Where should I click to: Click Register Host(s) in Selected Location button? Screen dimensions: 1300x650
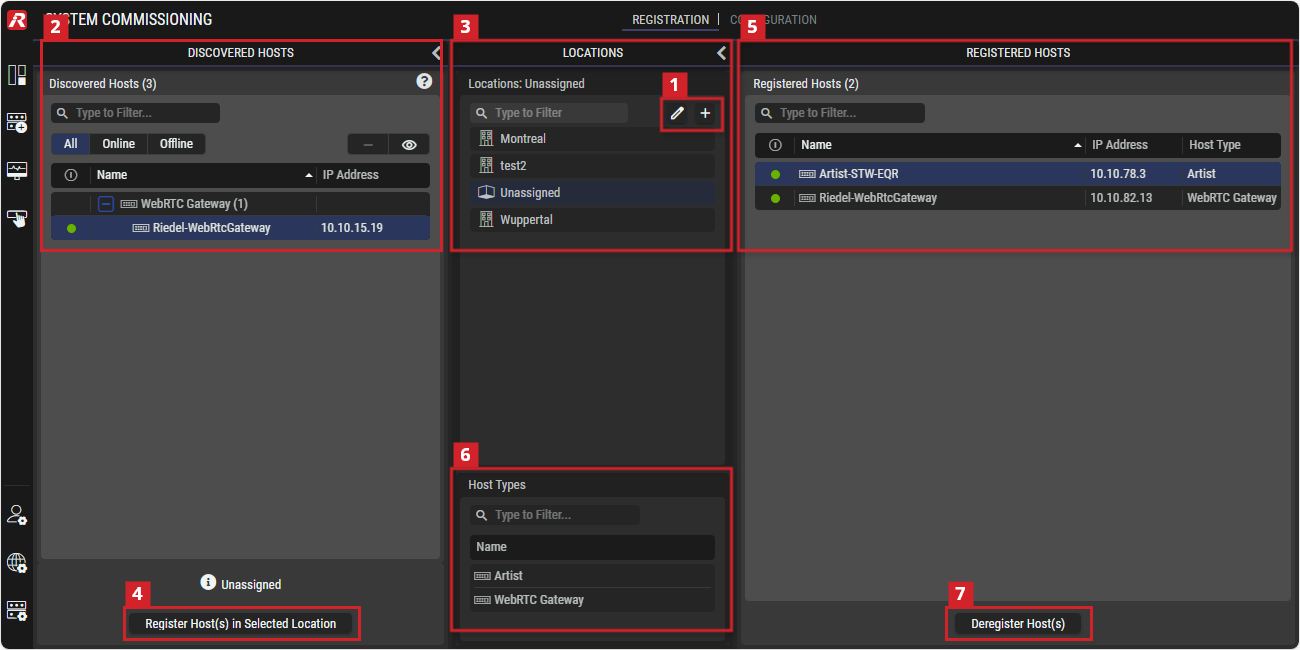[x=241, y=623]
